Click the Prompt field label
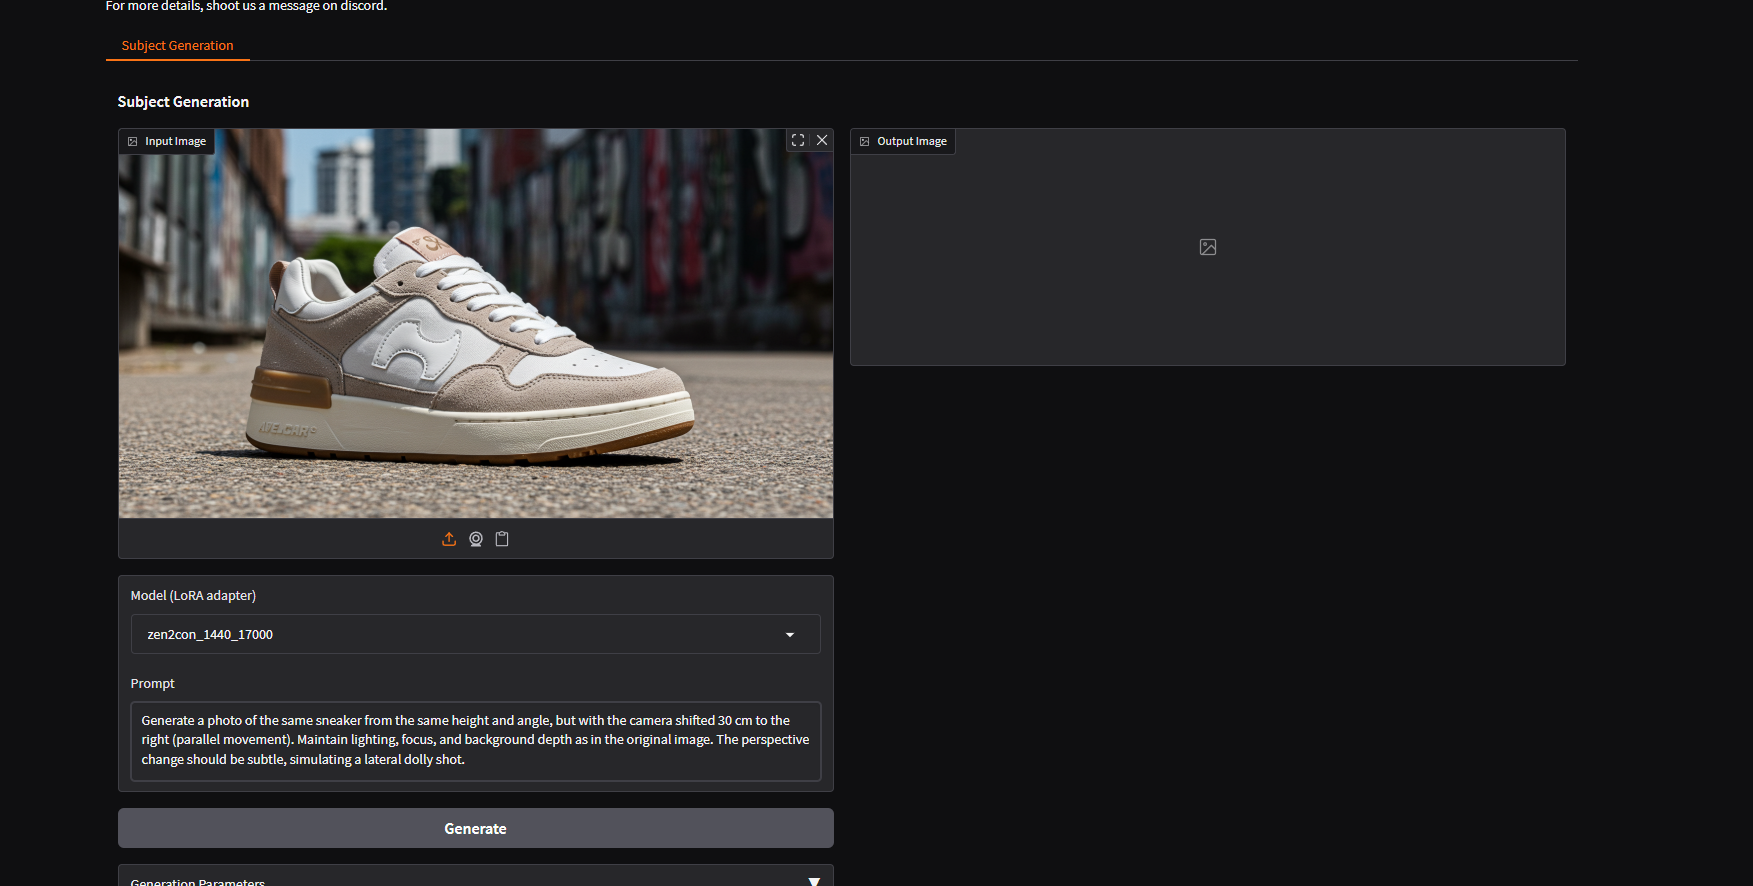 152,684
